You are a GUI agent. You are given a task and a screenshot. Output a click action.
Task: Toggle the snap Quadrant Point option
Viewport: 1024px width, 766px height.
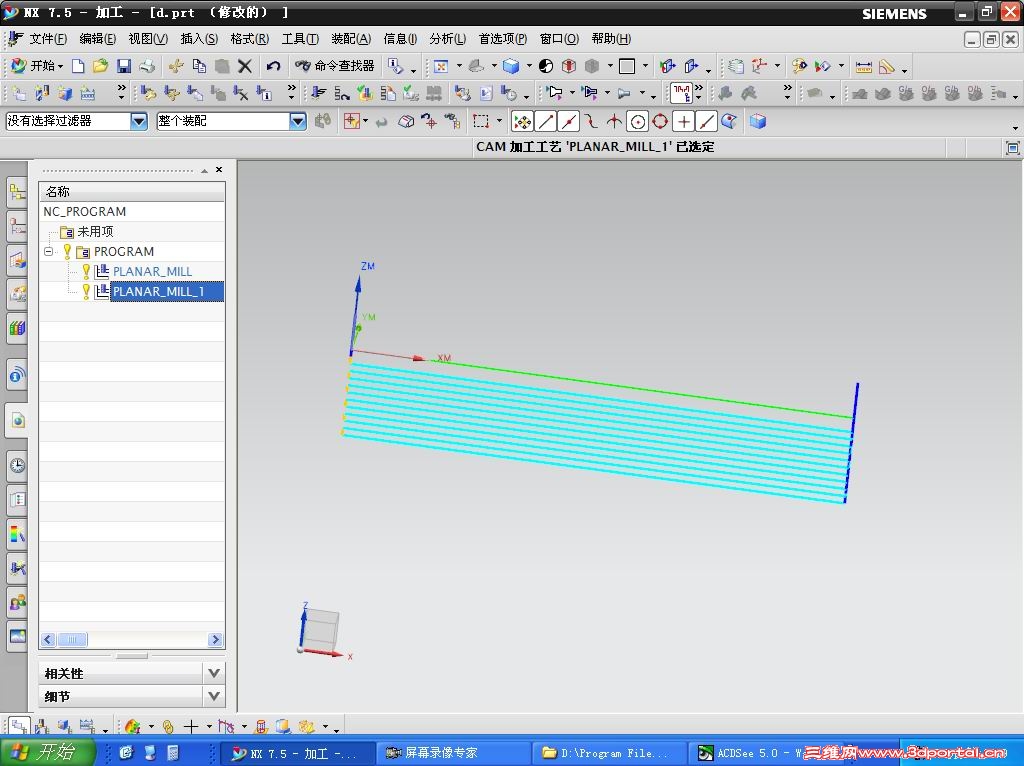[x=660, y=121]
